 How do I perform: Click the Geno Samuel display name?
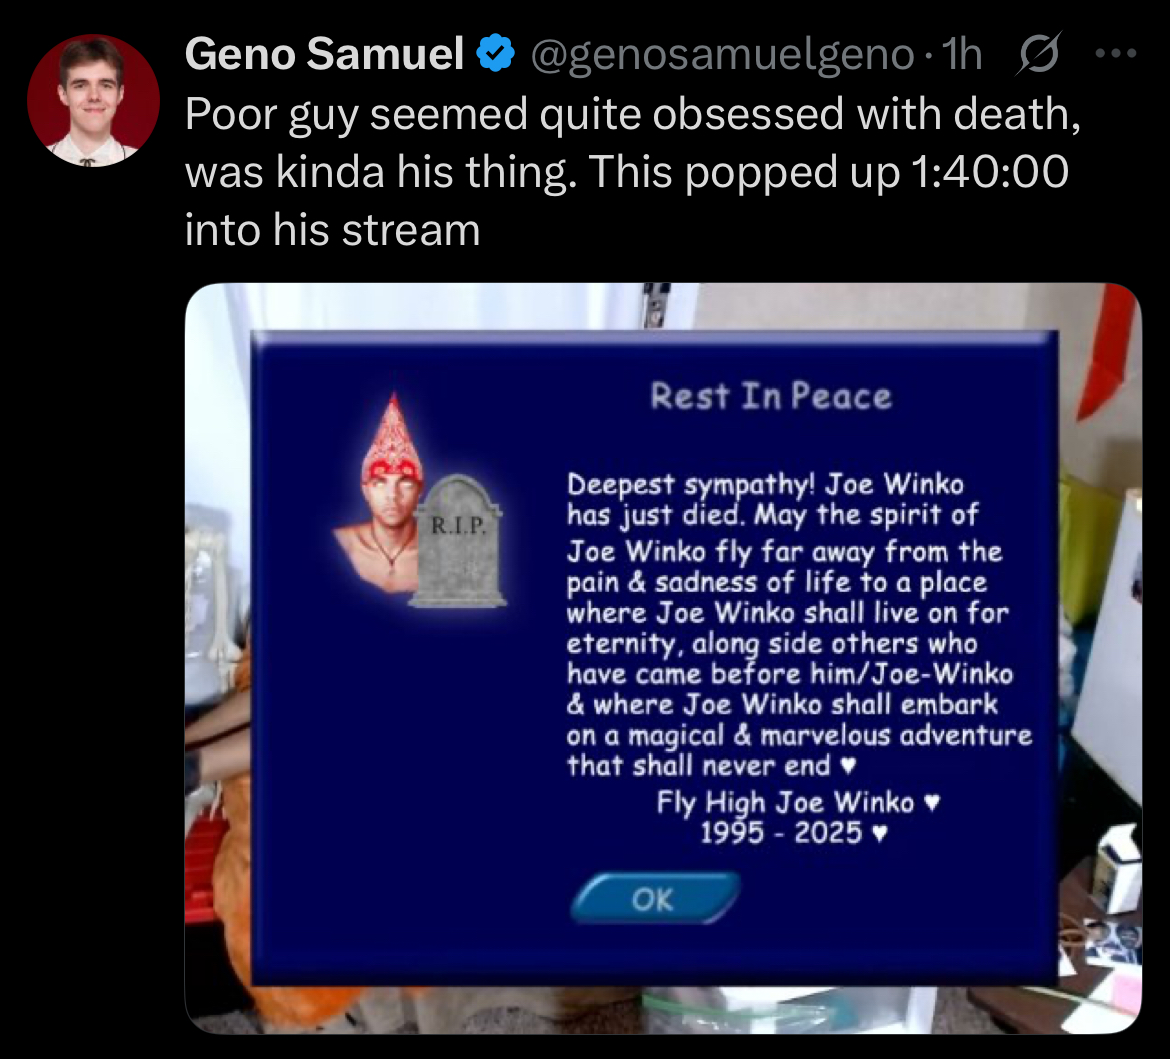(x=325, y=54)
